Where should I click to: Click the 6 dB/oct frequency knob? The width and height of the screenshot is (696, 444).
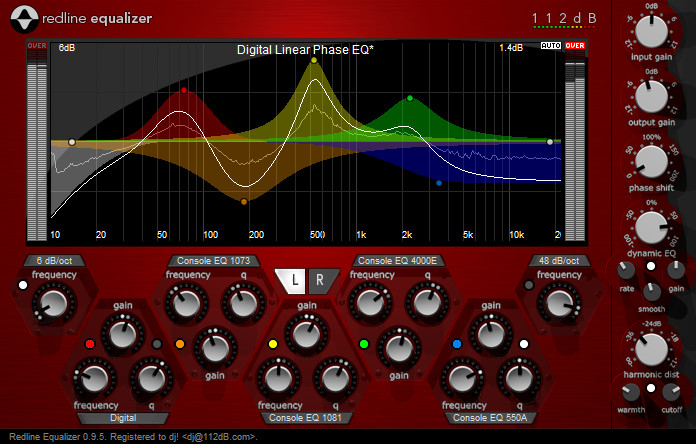pos(53,305)
